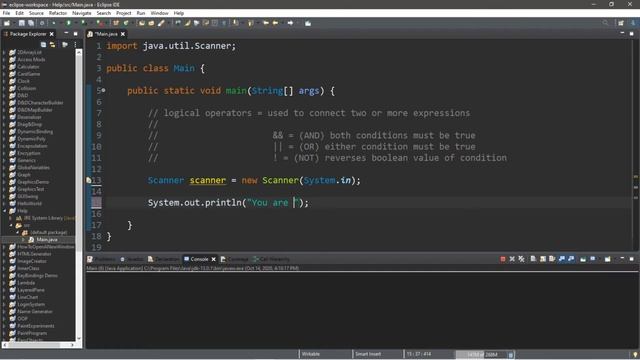Switch to the Declaration tab
640x360 pixels.
point(163,259)
